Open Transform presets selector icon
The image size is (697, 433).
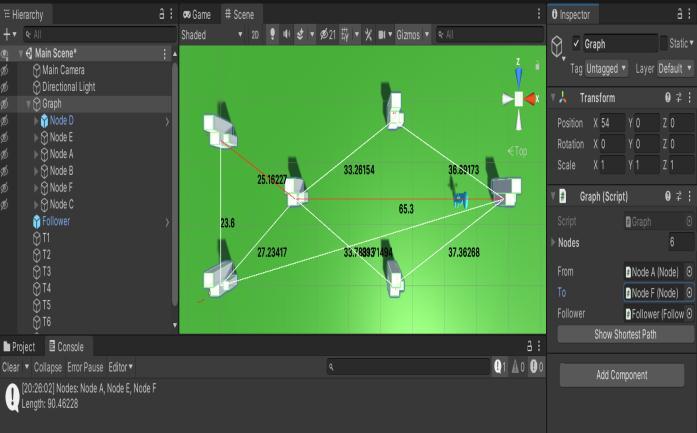pyautogui.click(x=679, y=98)
